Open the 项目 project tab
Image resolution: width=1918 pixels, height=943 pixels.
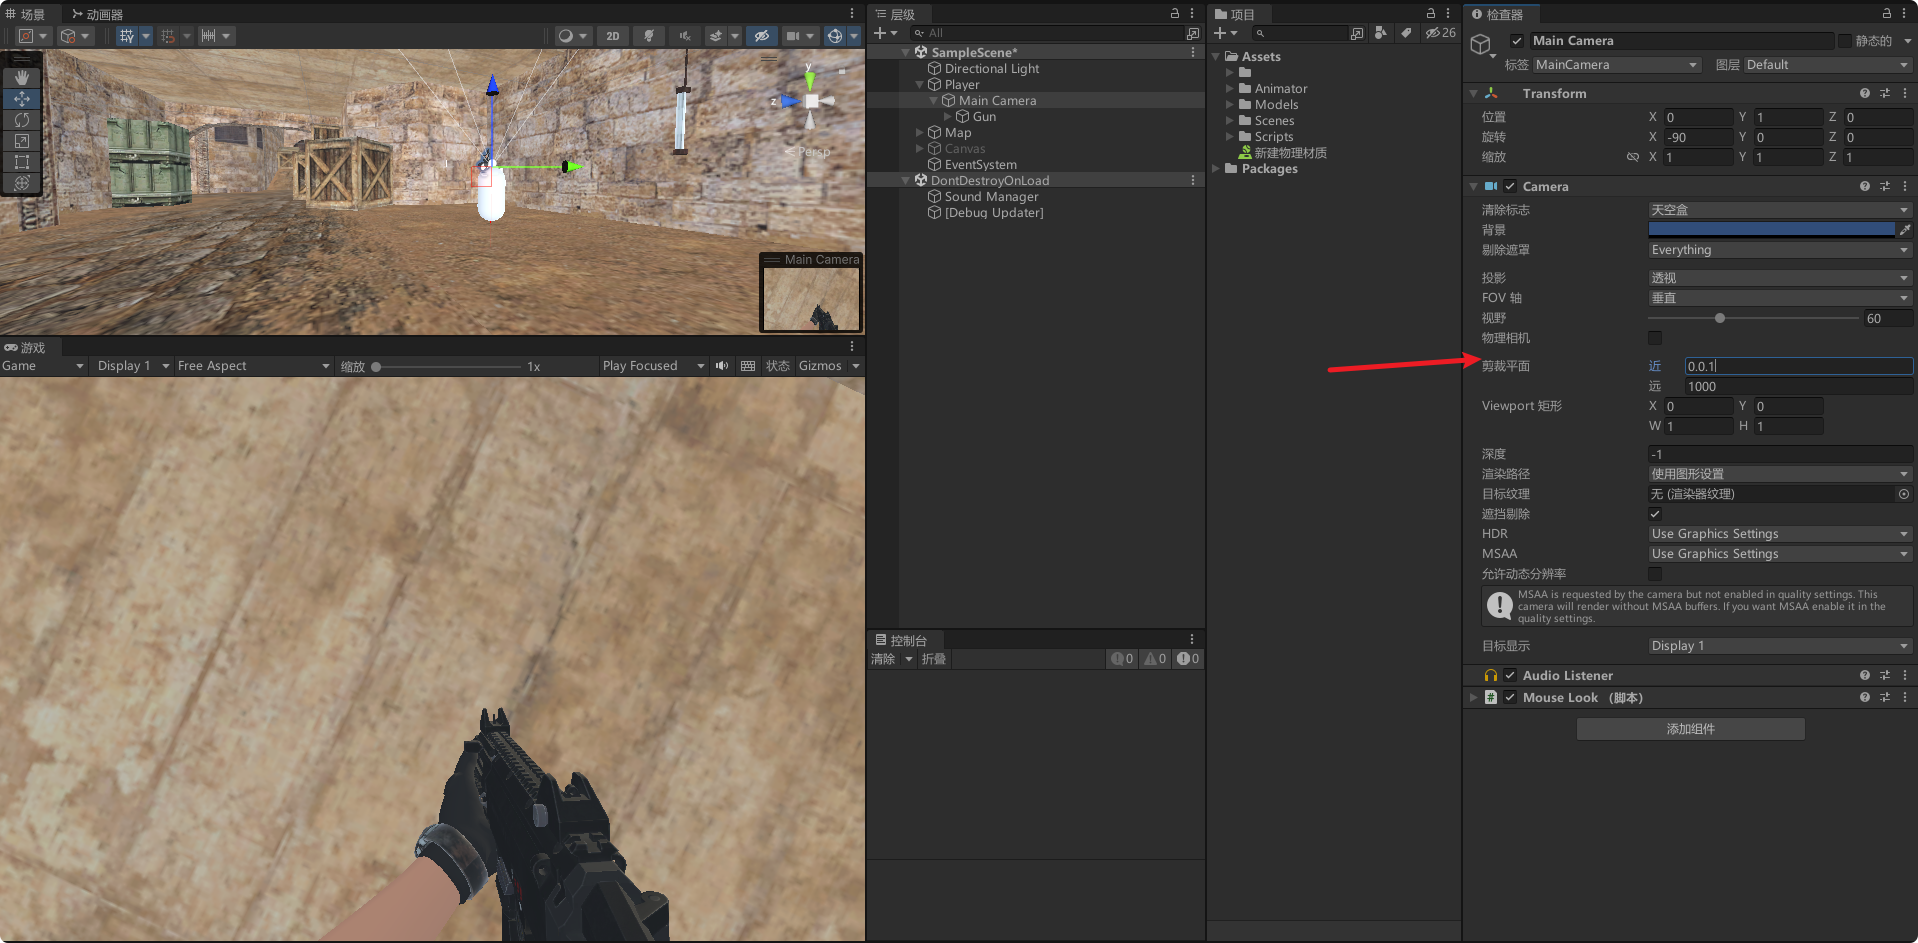pos(1235,14)
